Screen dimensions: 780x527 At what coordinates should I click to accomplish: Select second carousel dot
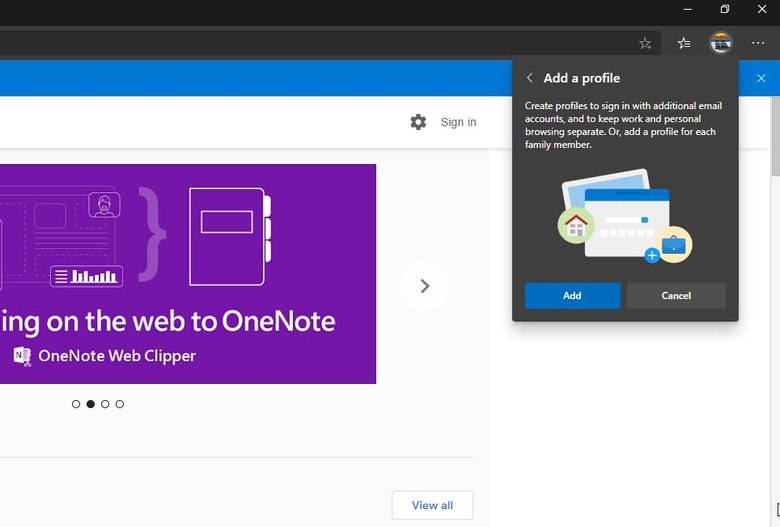(x=91, y=404)
